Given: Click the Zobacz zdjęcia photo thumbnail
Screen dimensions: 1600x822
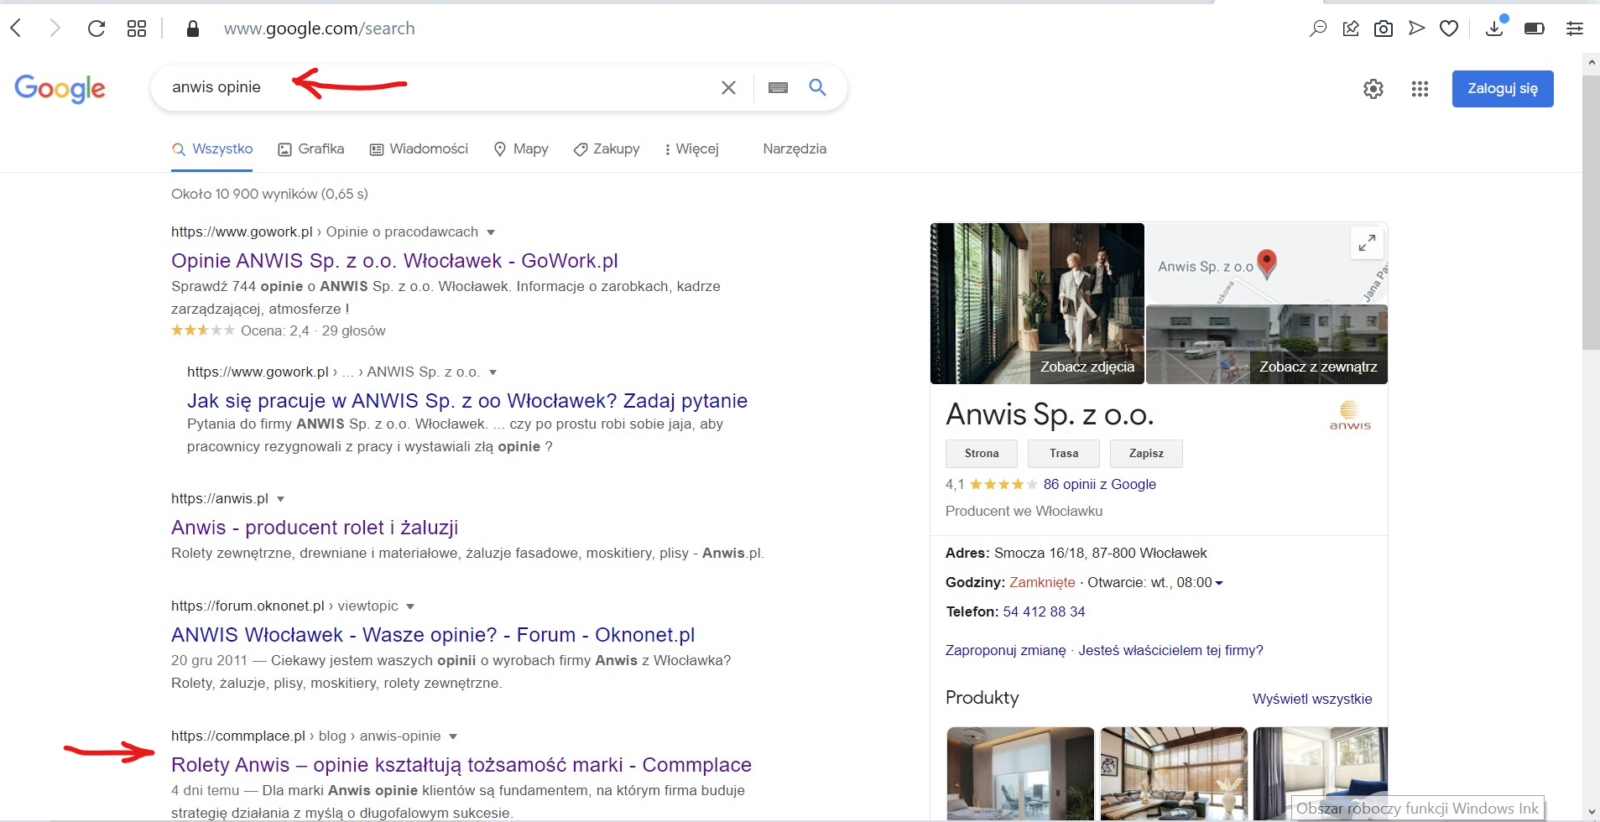Looking at the screenshot, I should [x=1037, y=303].
